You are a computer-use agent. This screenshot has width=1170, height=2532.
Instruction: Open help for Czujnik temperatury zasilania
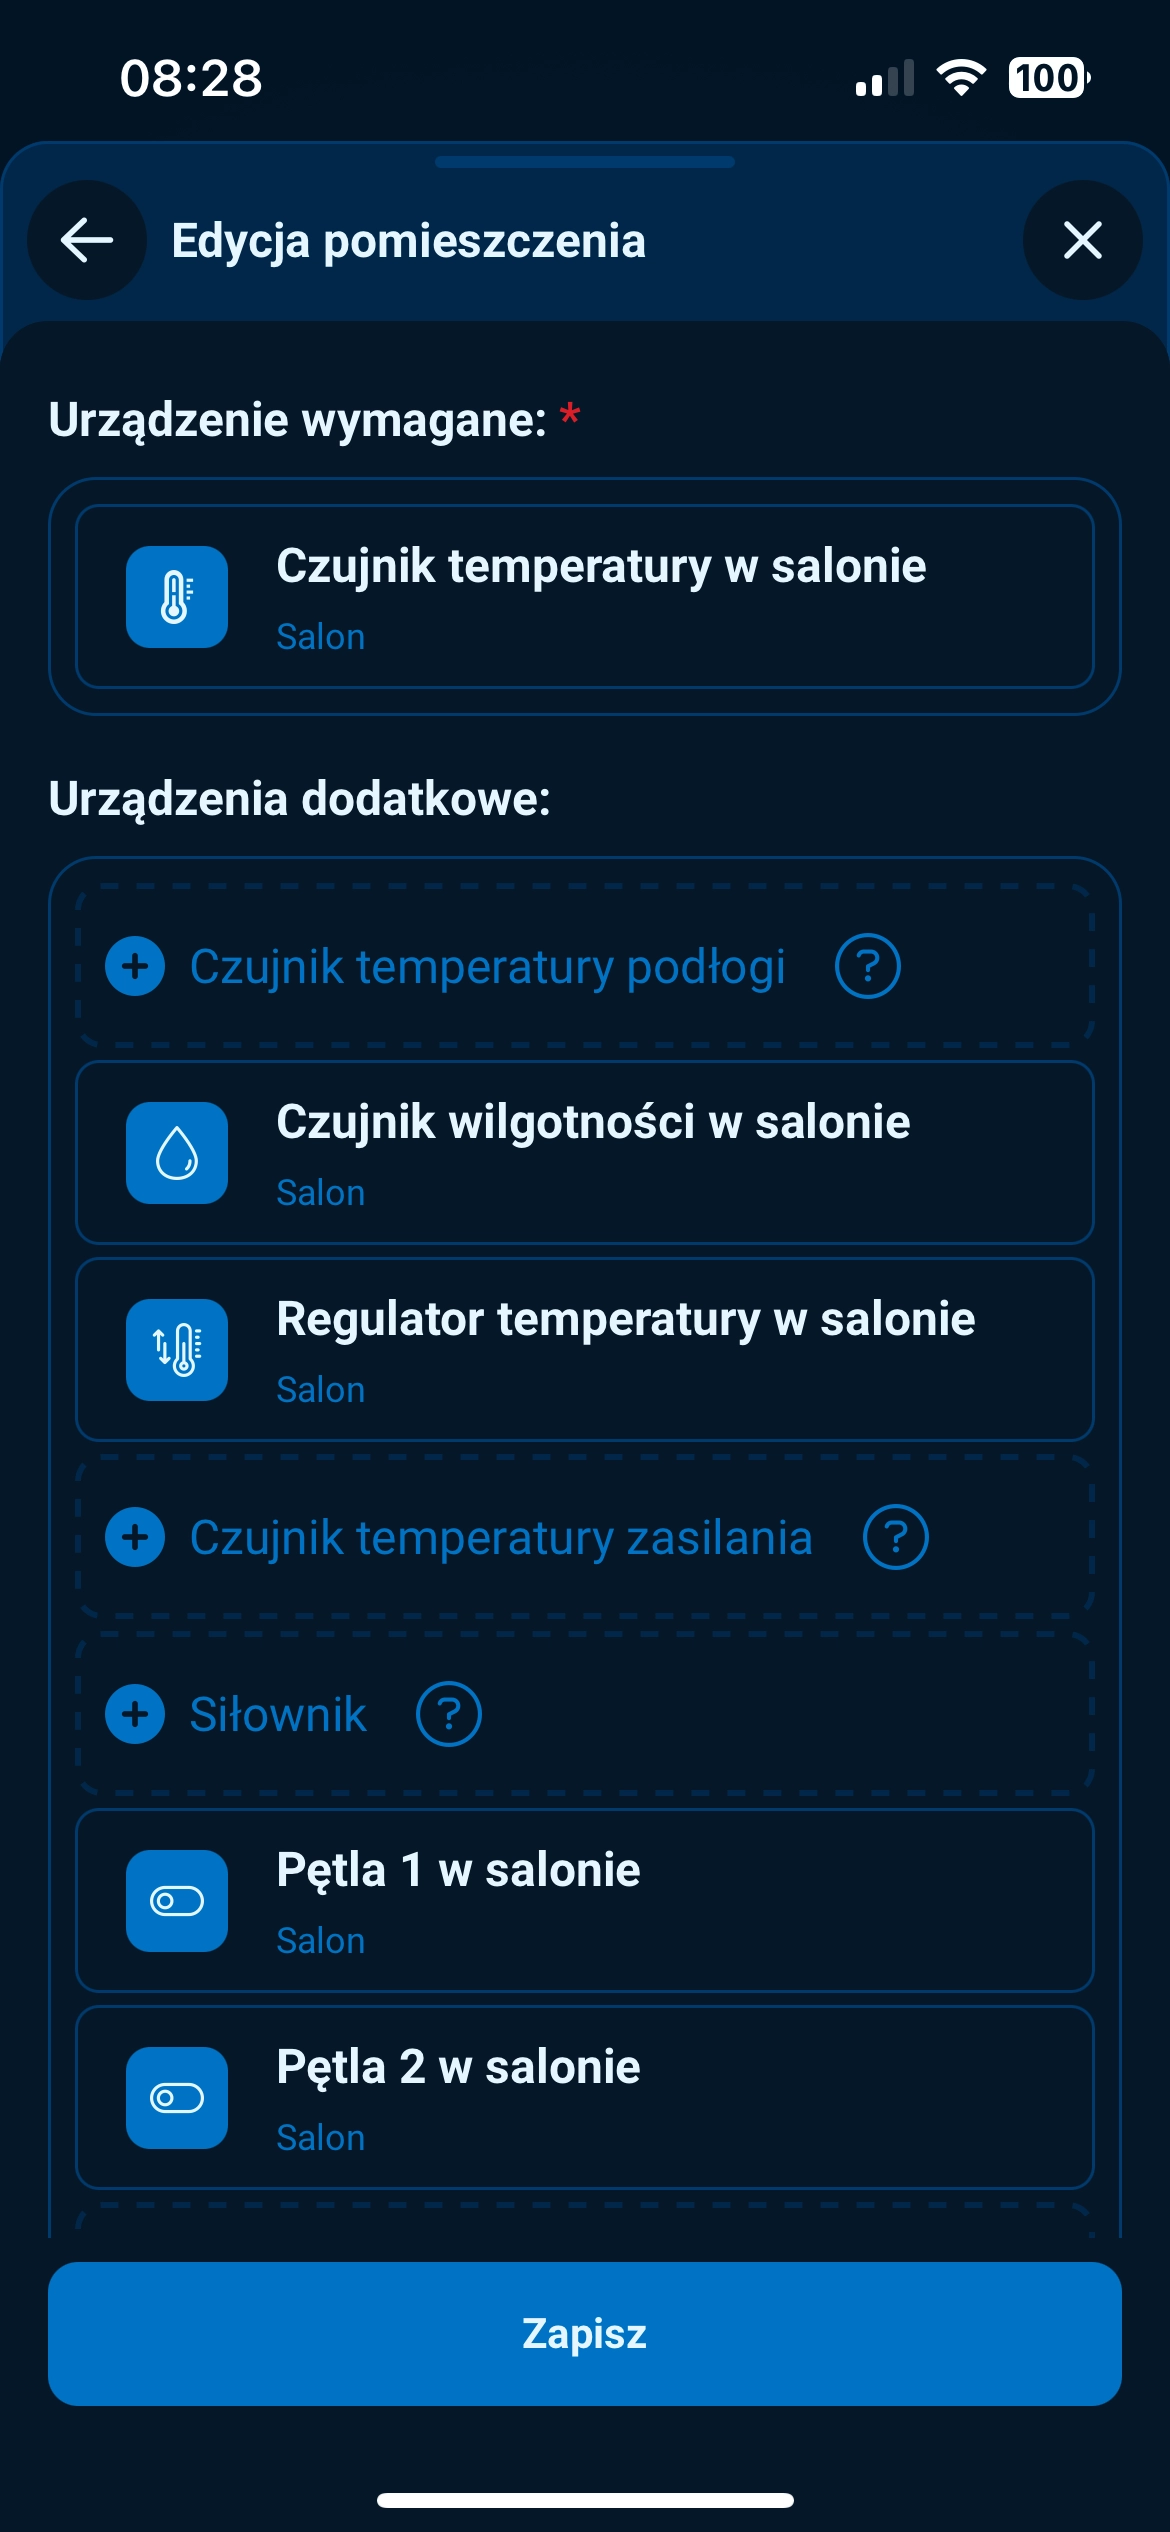pos(895,1537)
